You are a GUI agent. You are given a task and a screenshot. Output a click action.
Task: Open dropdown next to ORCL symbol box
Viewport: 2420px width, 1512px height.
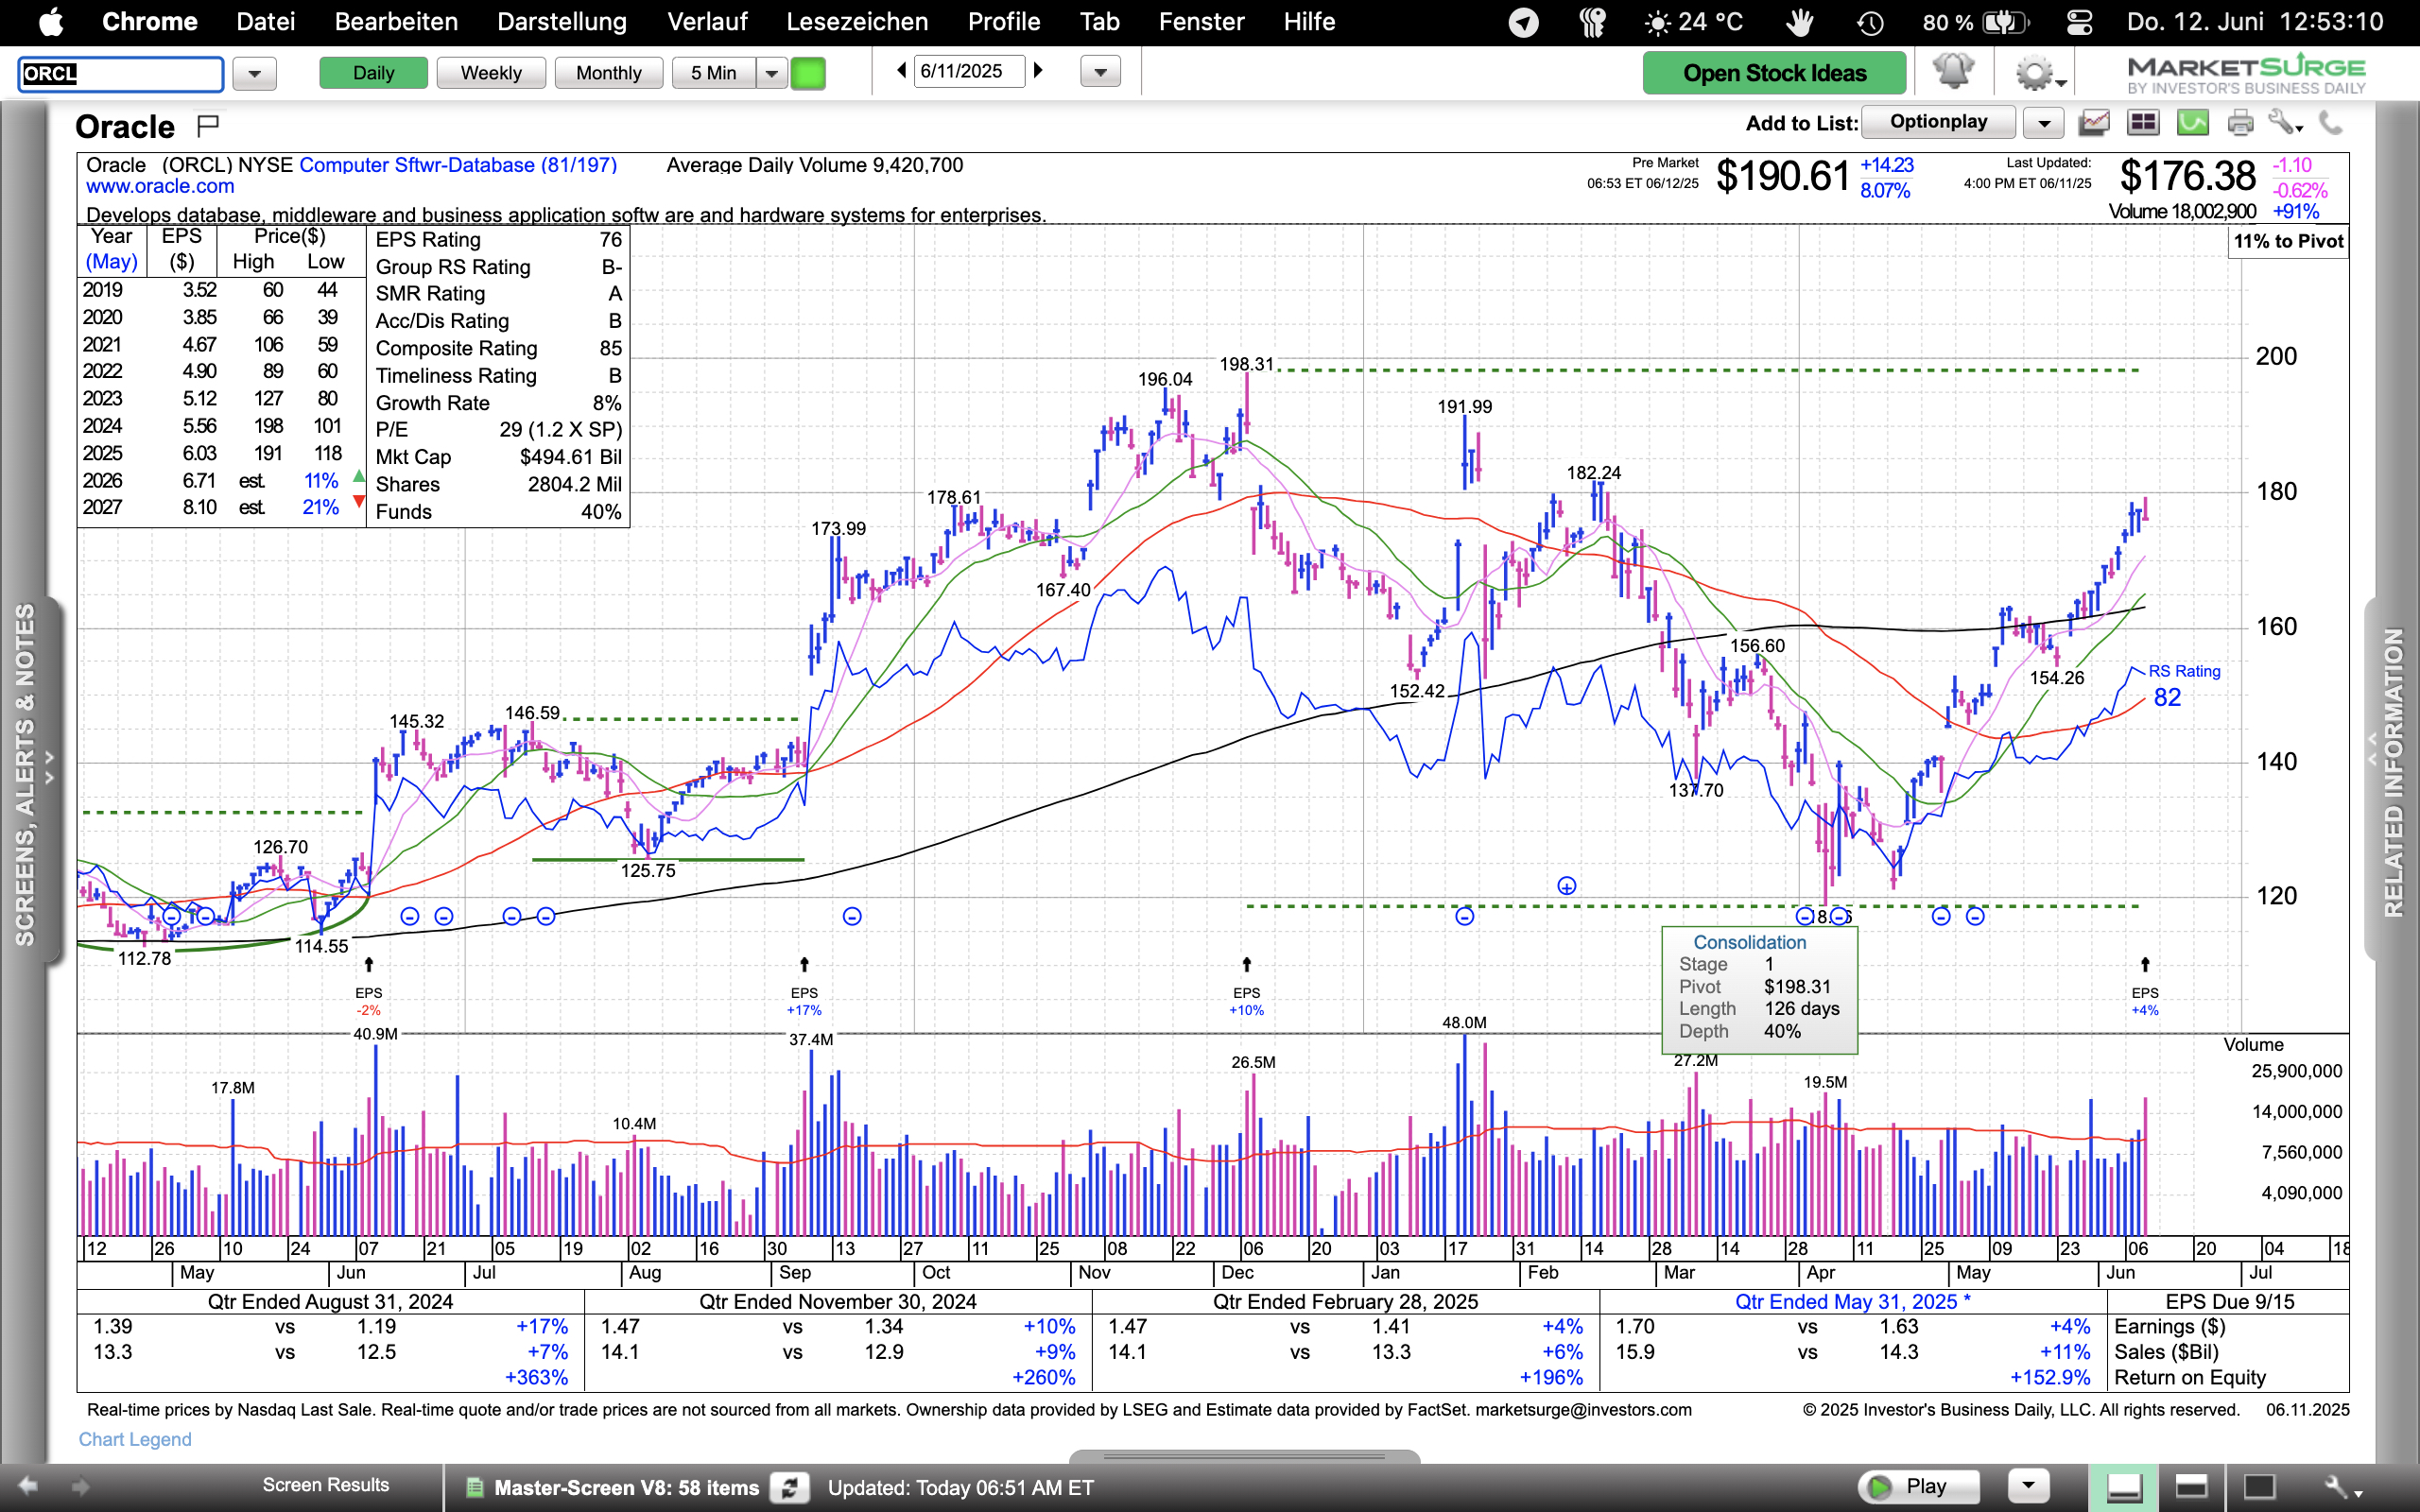click(x=254, y=74)
